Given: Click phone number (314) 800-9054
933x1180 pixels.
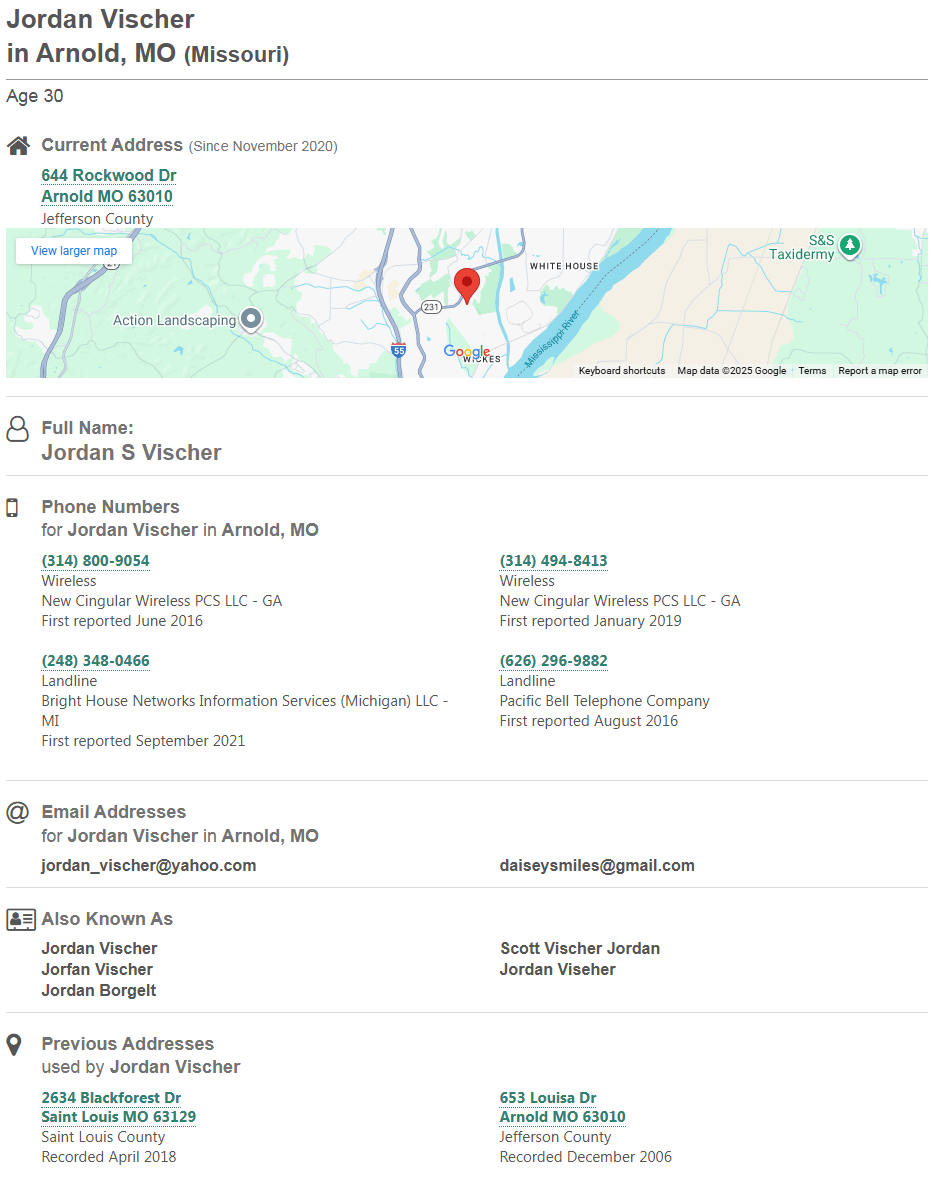Looking at the screenshot, I should coord(96,561).
